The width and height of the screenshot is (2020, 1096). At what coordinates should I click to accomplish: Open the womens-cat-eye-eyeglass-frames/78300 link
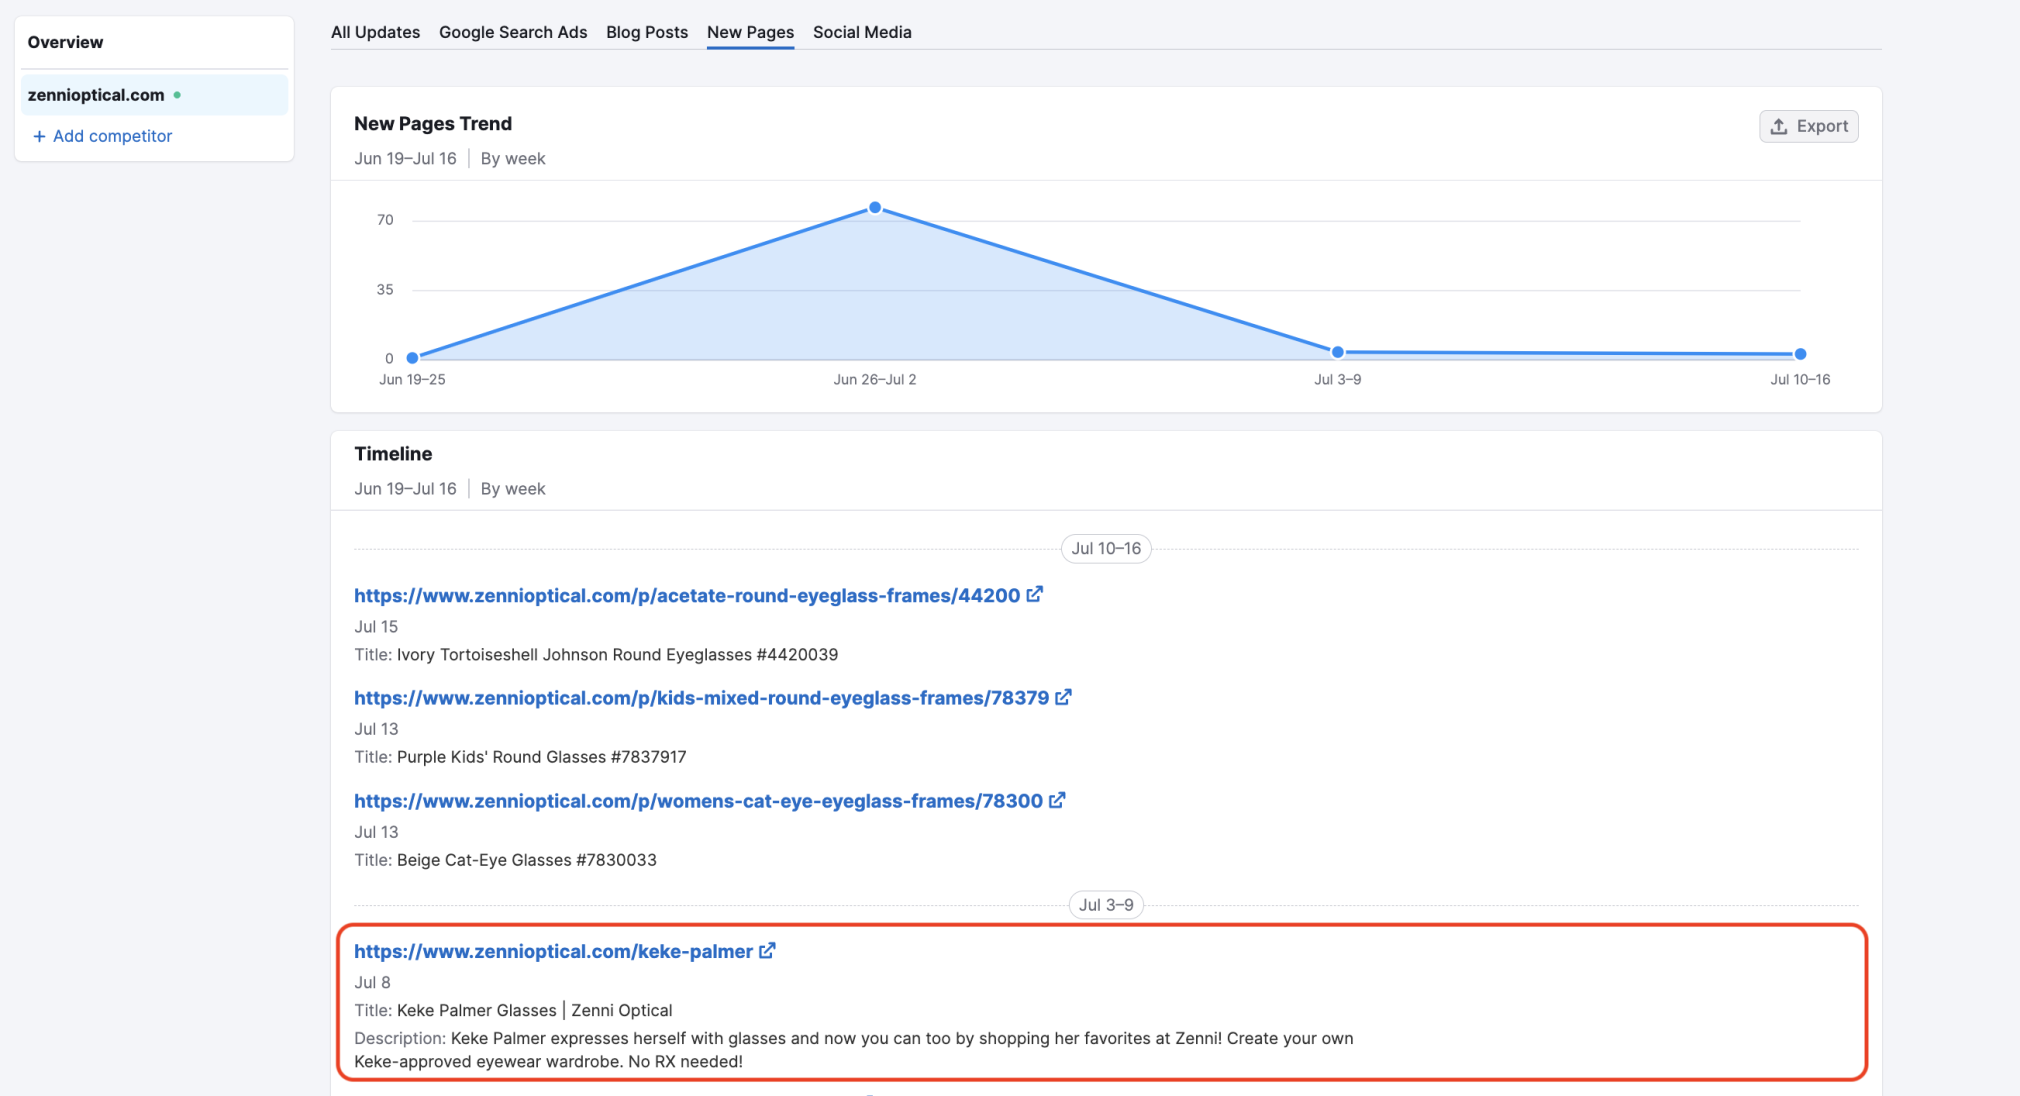click(698, 801)
